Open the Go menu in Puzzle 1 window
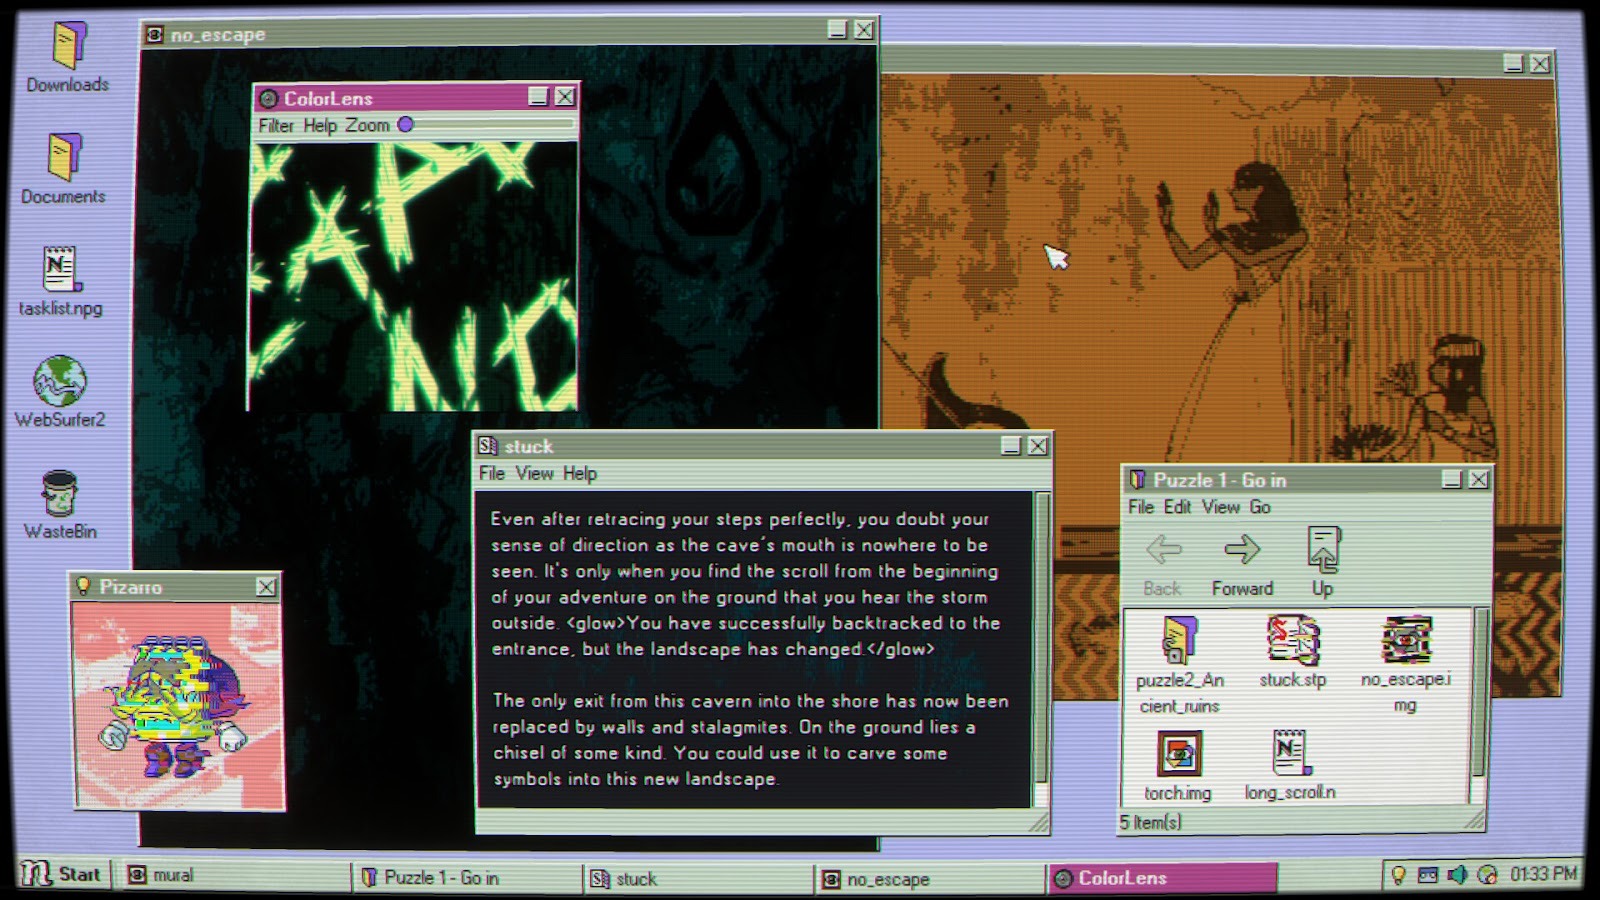The width and height of the screenshot is (1600, 900). pyautogui.click(x=1260, y=507)
